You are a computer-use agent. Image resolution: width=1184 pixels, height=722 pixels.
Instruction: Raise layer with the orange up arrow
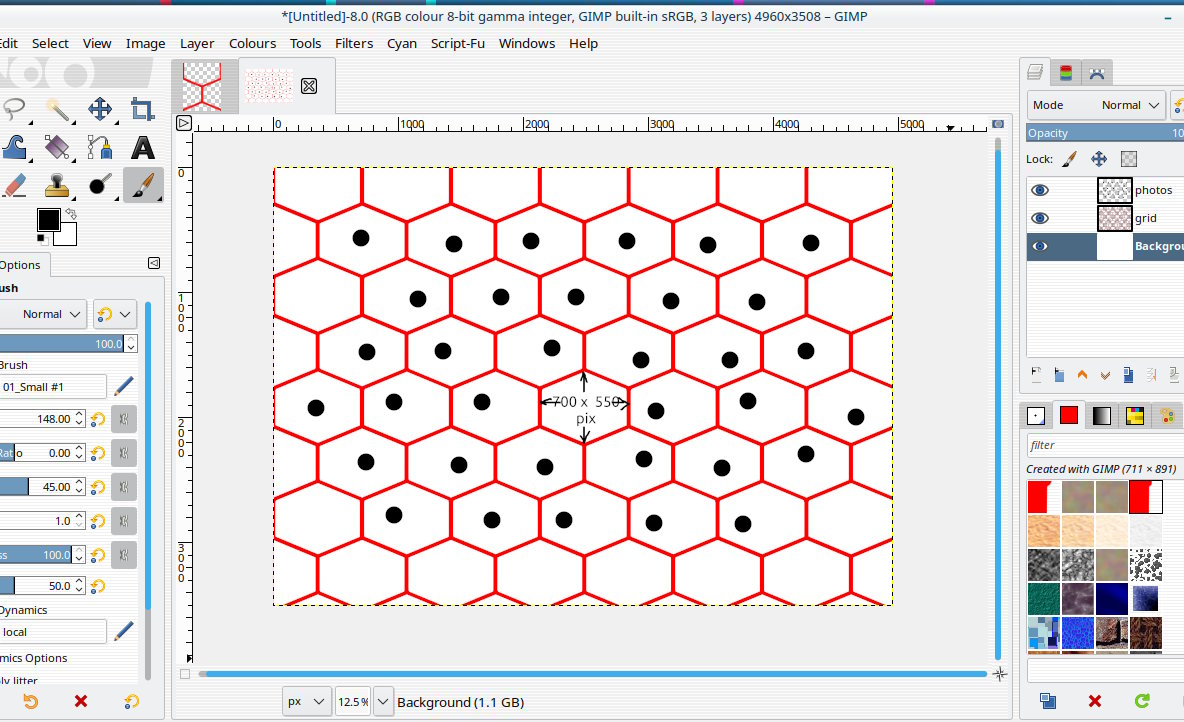[1082, 375]
